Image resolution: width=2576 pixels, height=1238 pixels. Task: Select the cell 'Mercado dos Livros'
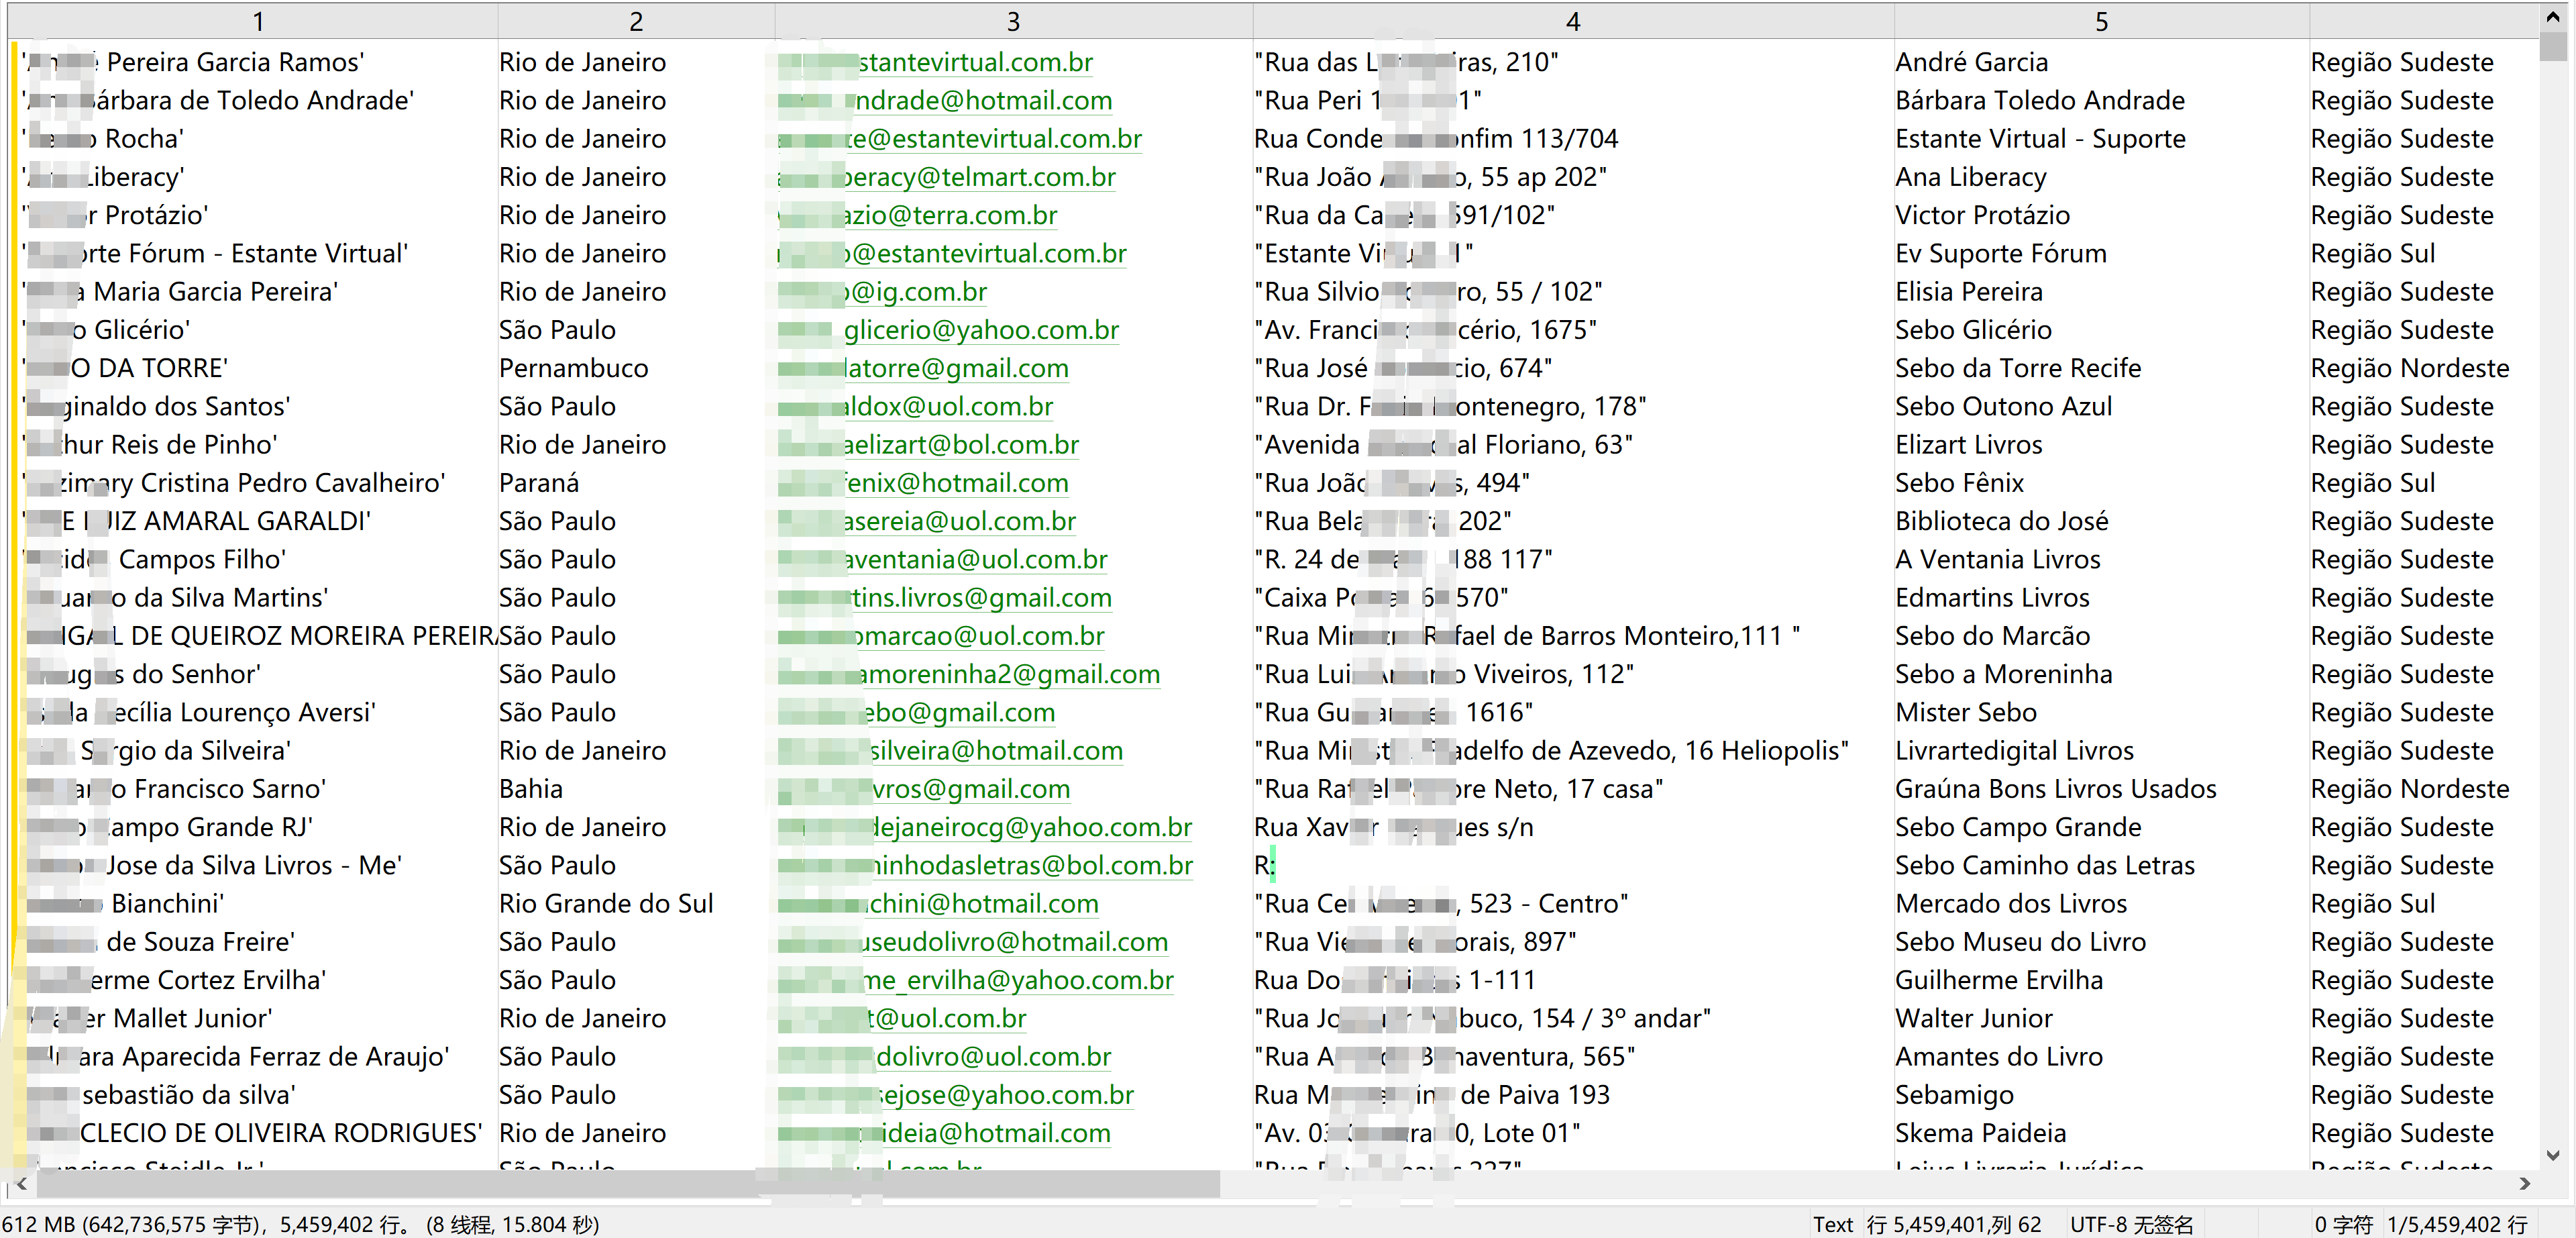point(2011,904)
